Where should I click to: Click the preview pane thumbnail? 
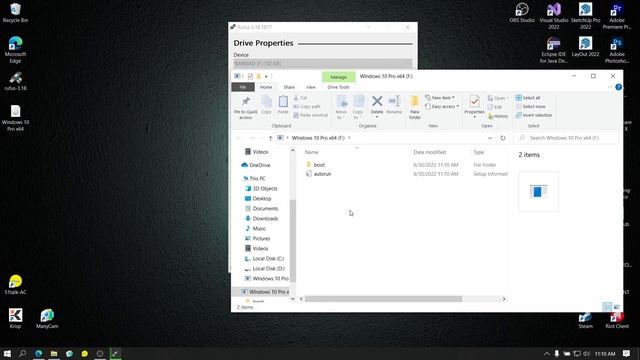point(538,191)
